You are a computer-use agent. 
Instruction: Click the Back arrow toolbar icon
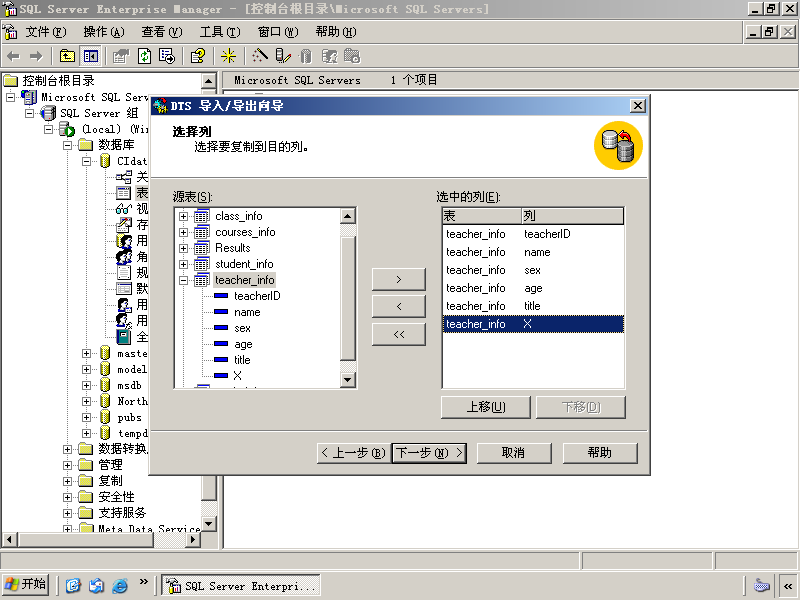click(x=13, y=56)
